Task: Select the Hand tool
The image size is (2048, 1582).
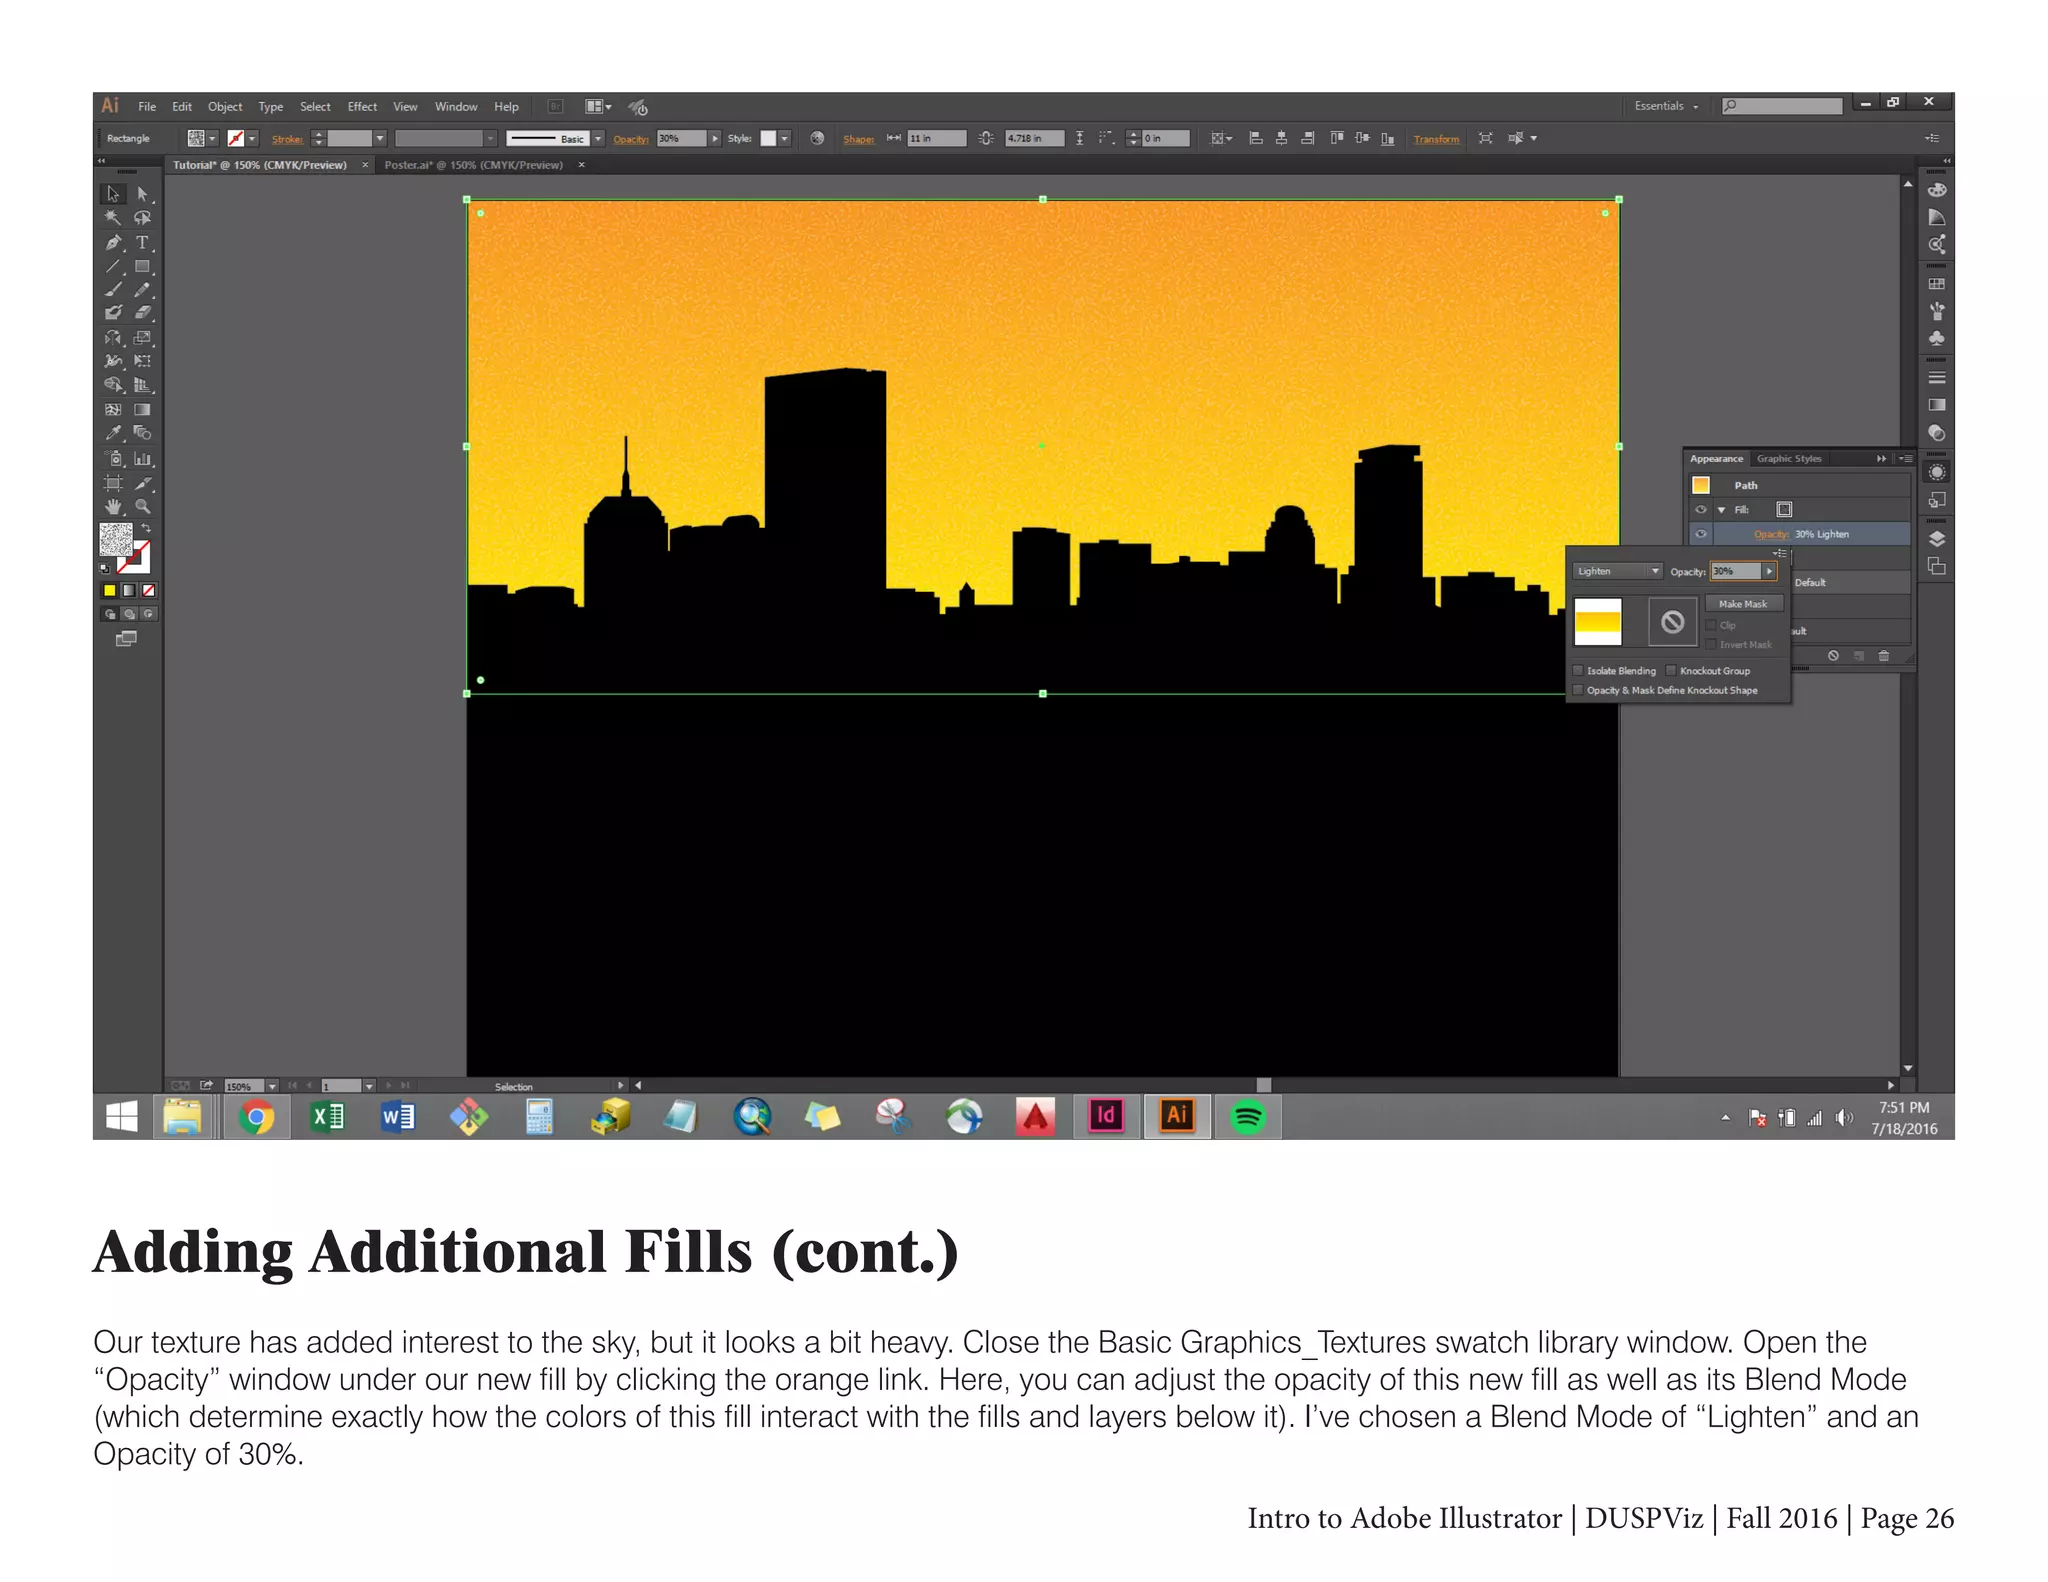Action: tap(113, 507)
